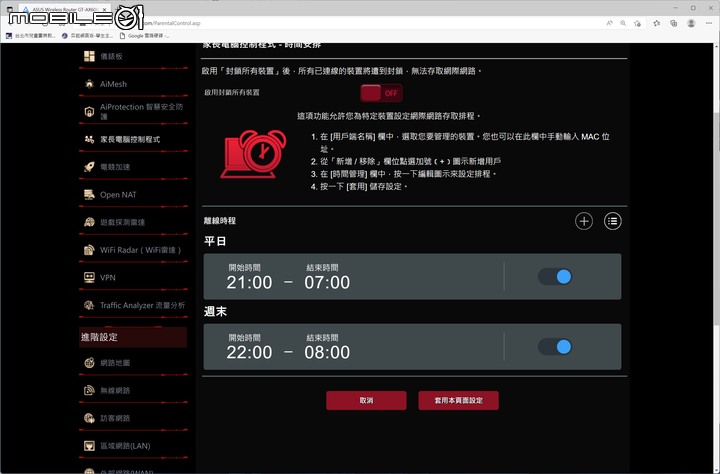The height and width of the screenshot is (474, 720).
Task: Open 區域網路(LAN) in the sidebar
Action: pos(125,446)
